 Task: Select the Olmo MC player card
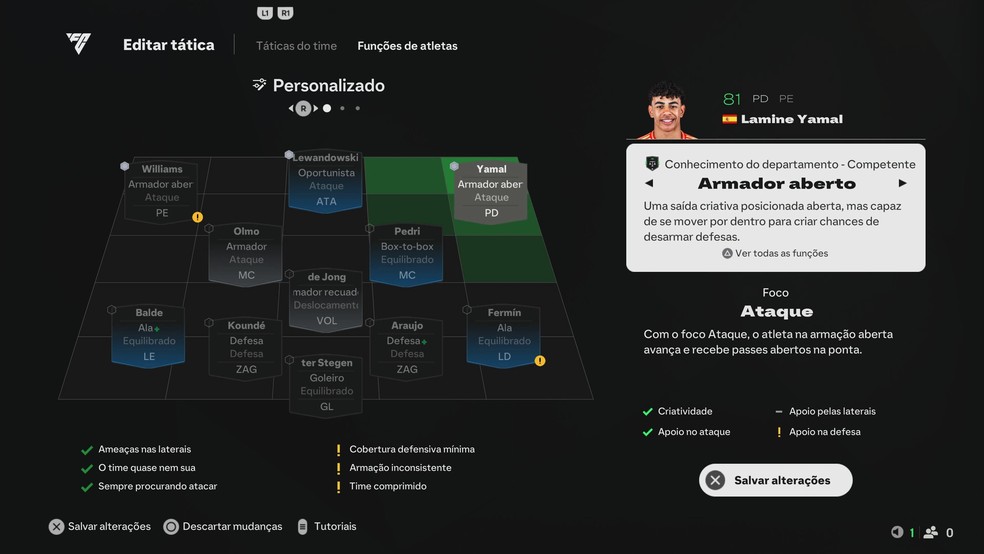point(246,253)
